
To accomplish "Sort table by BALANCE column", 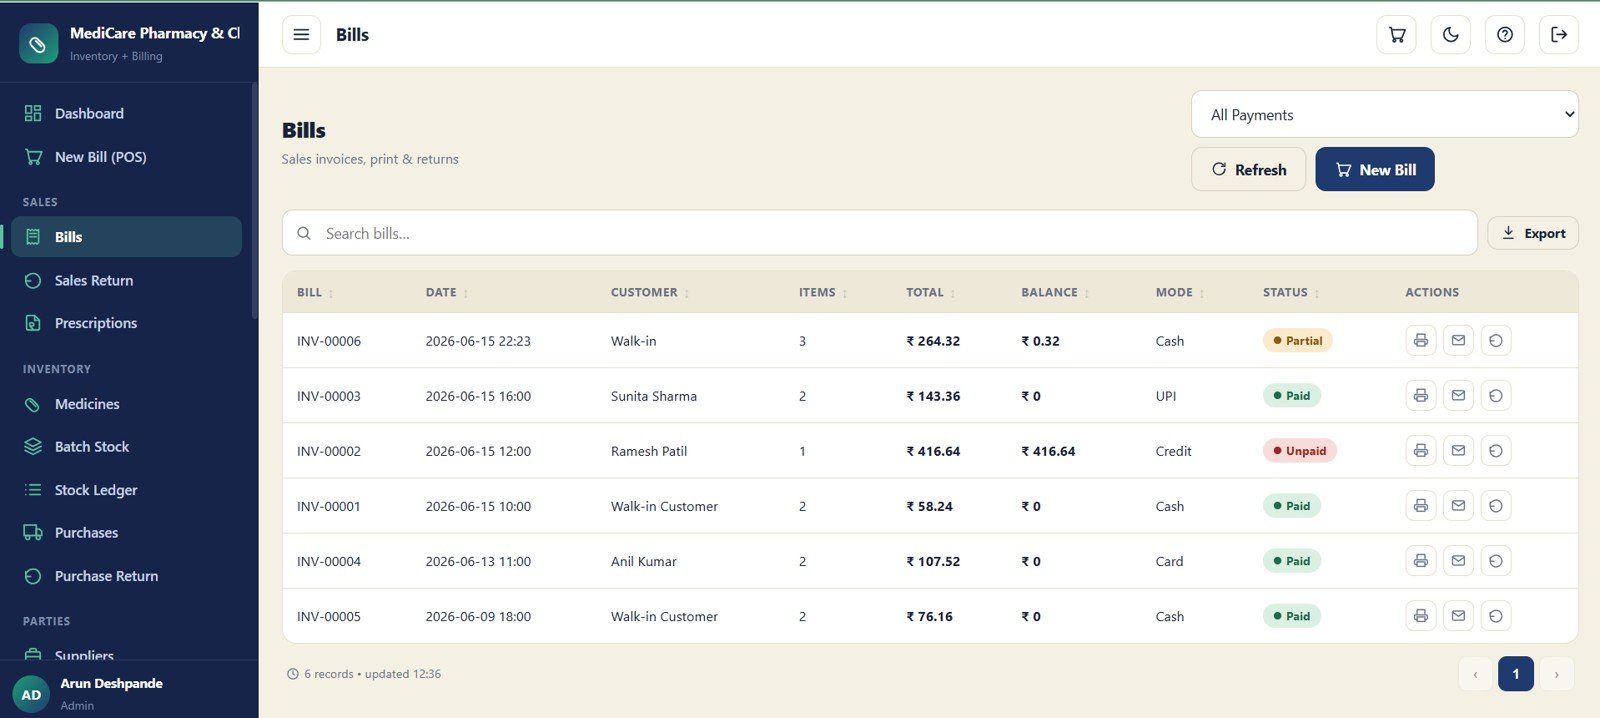I will [x=1055, y=293].
